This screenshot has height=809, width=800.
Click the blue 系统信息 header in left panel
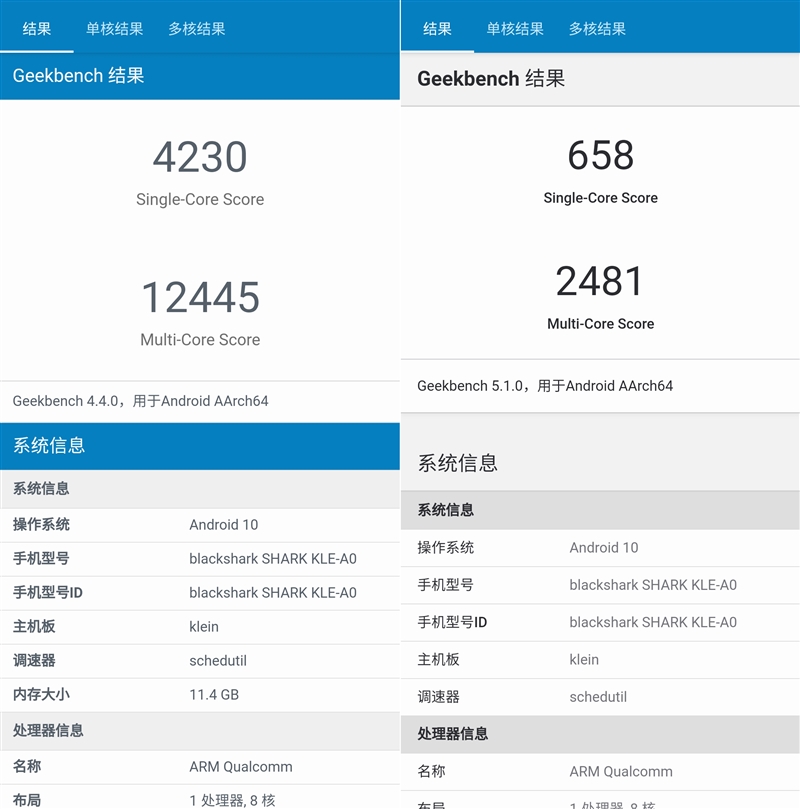tap(200, 446)
